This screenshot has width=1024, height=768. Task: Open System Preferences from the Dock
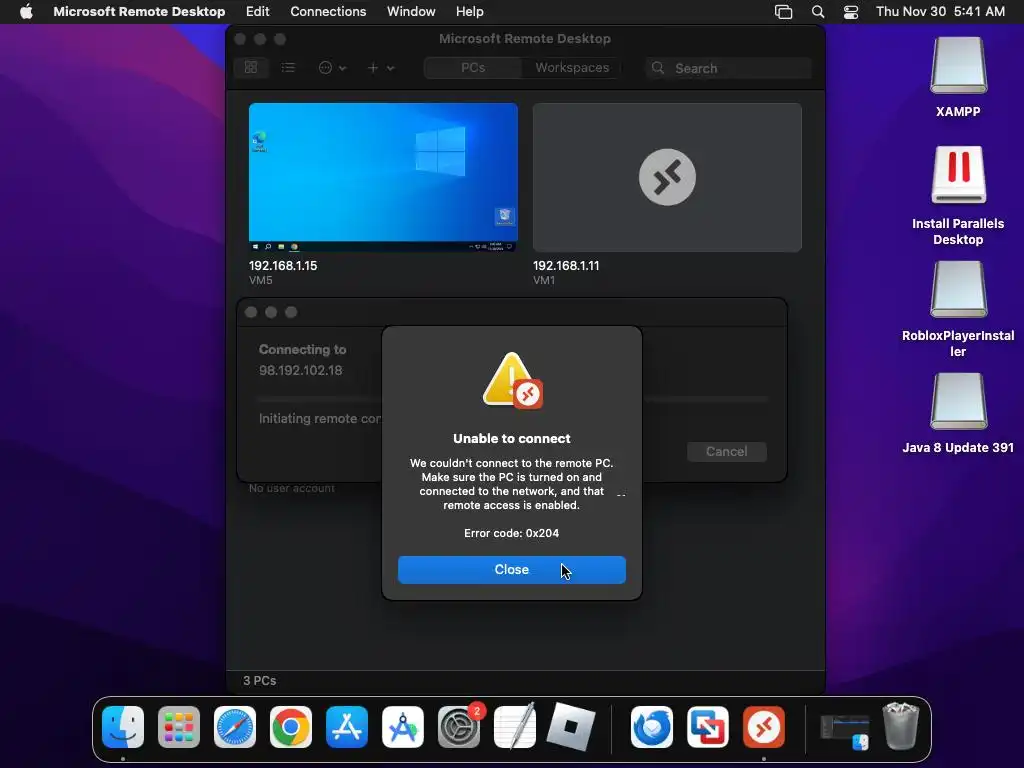coord(458,727)
